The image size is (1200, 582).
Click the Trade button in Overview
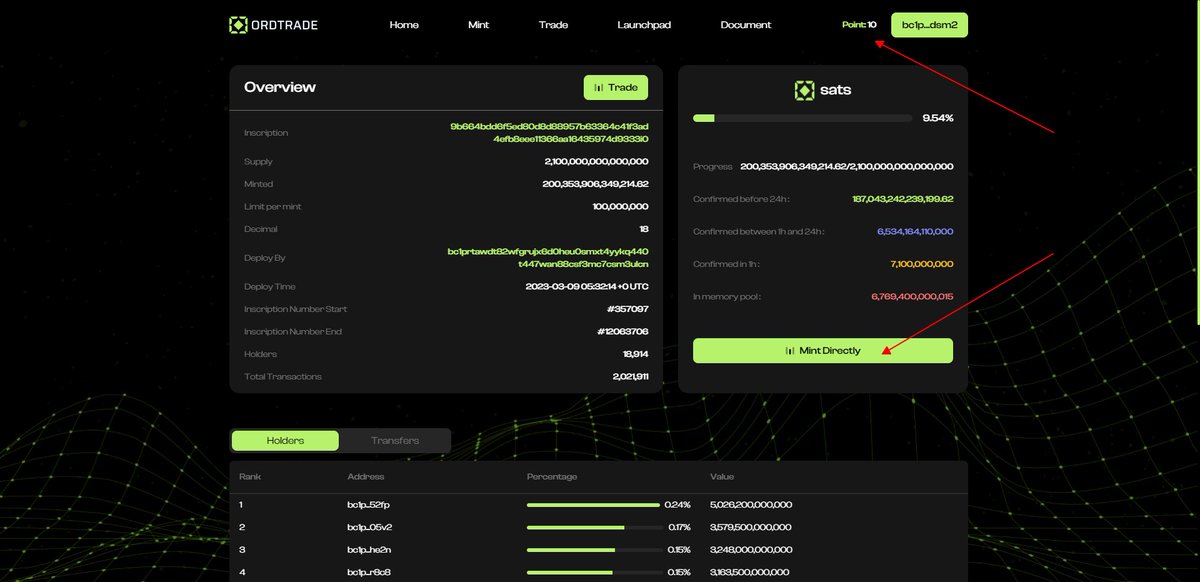tap(616, 87)
